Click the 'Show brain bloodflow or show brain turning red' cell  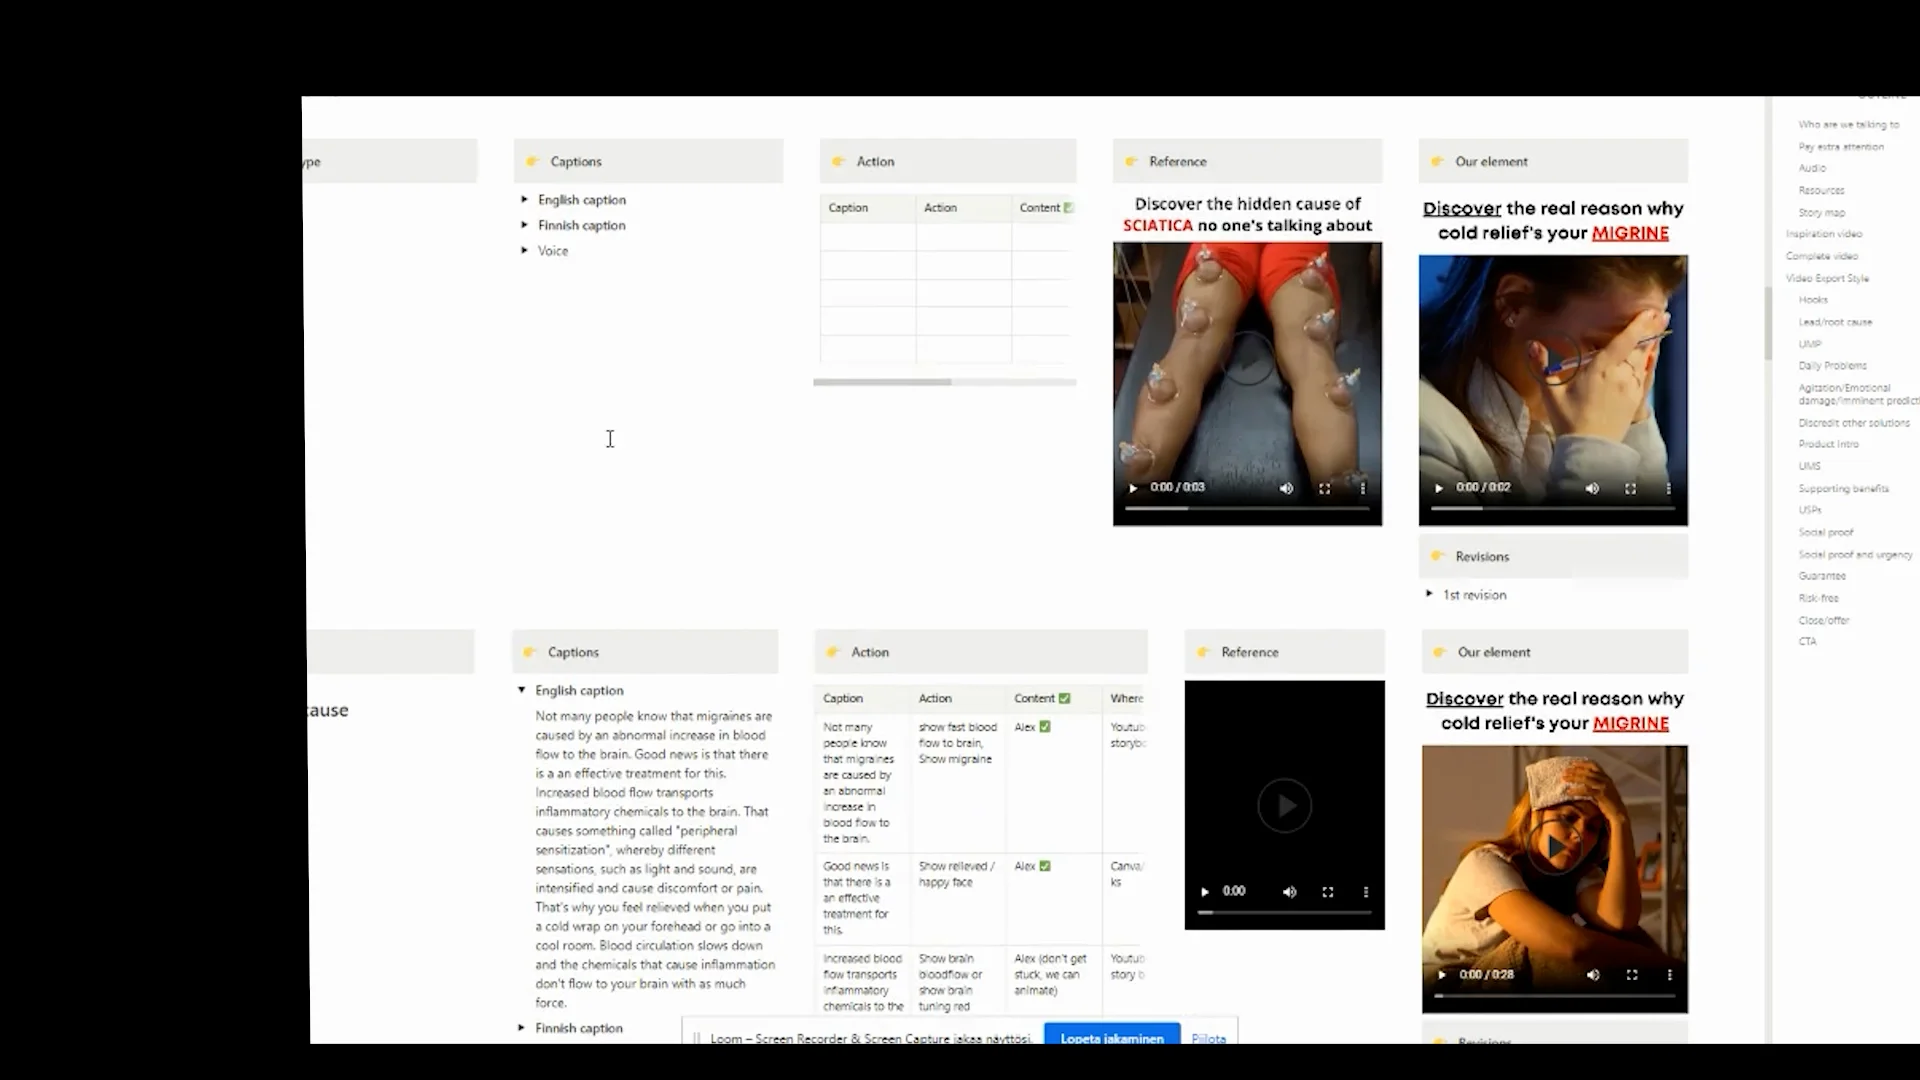click(958, 983)
